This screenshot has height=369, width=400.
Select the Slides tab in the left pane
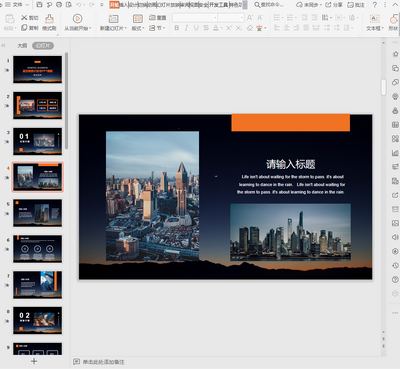pos(43,46)
